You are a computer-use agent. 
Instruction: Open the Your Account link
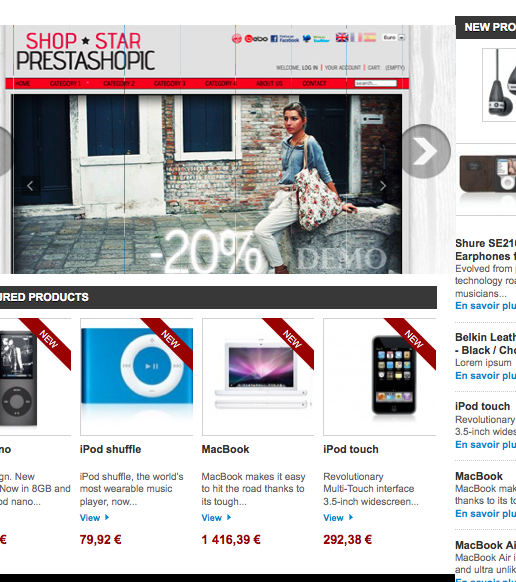click(343, 68)
